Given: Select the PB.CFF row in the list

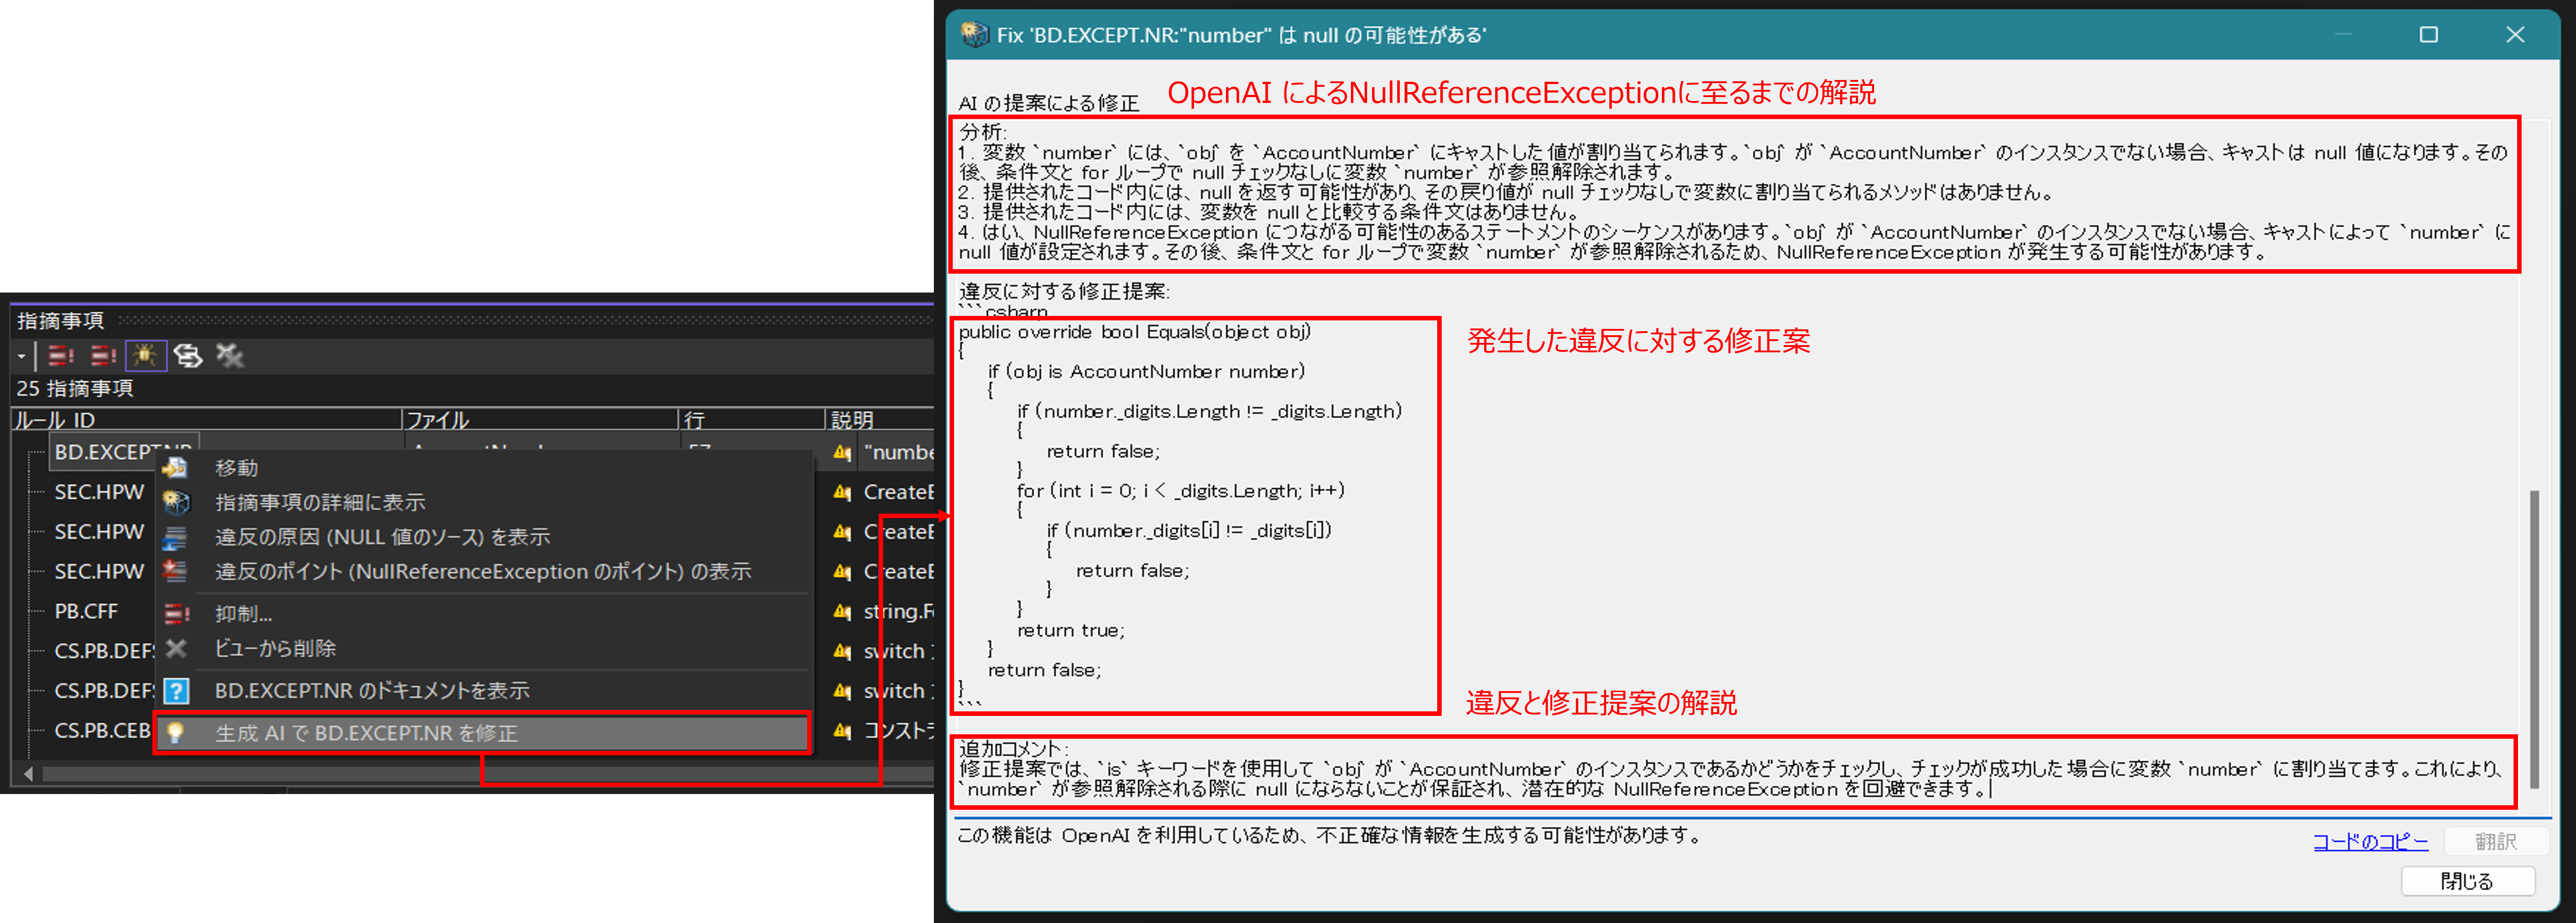Looking at the screenshot, I should pyautogui.click(x=86, y=611).
